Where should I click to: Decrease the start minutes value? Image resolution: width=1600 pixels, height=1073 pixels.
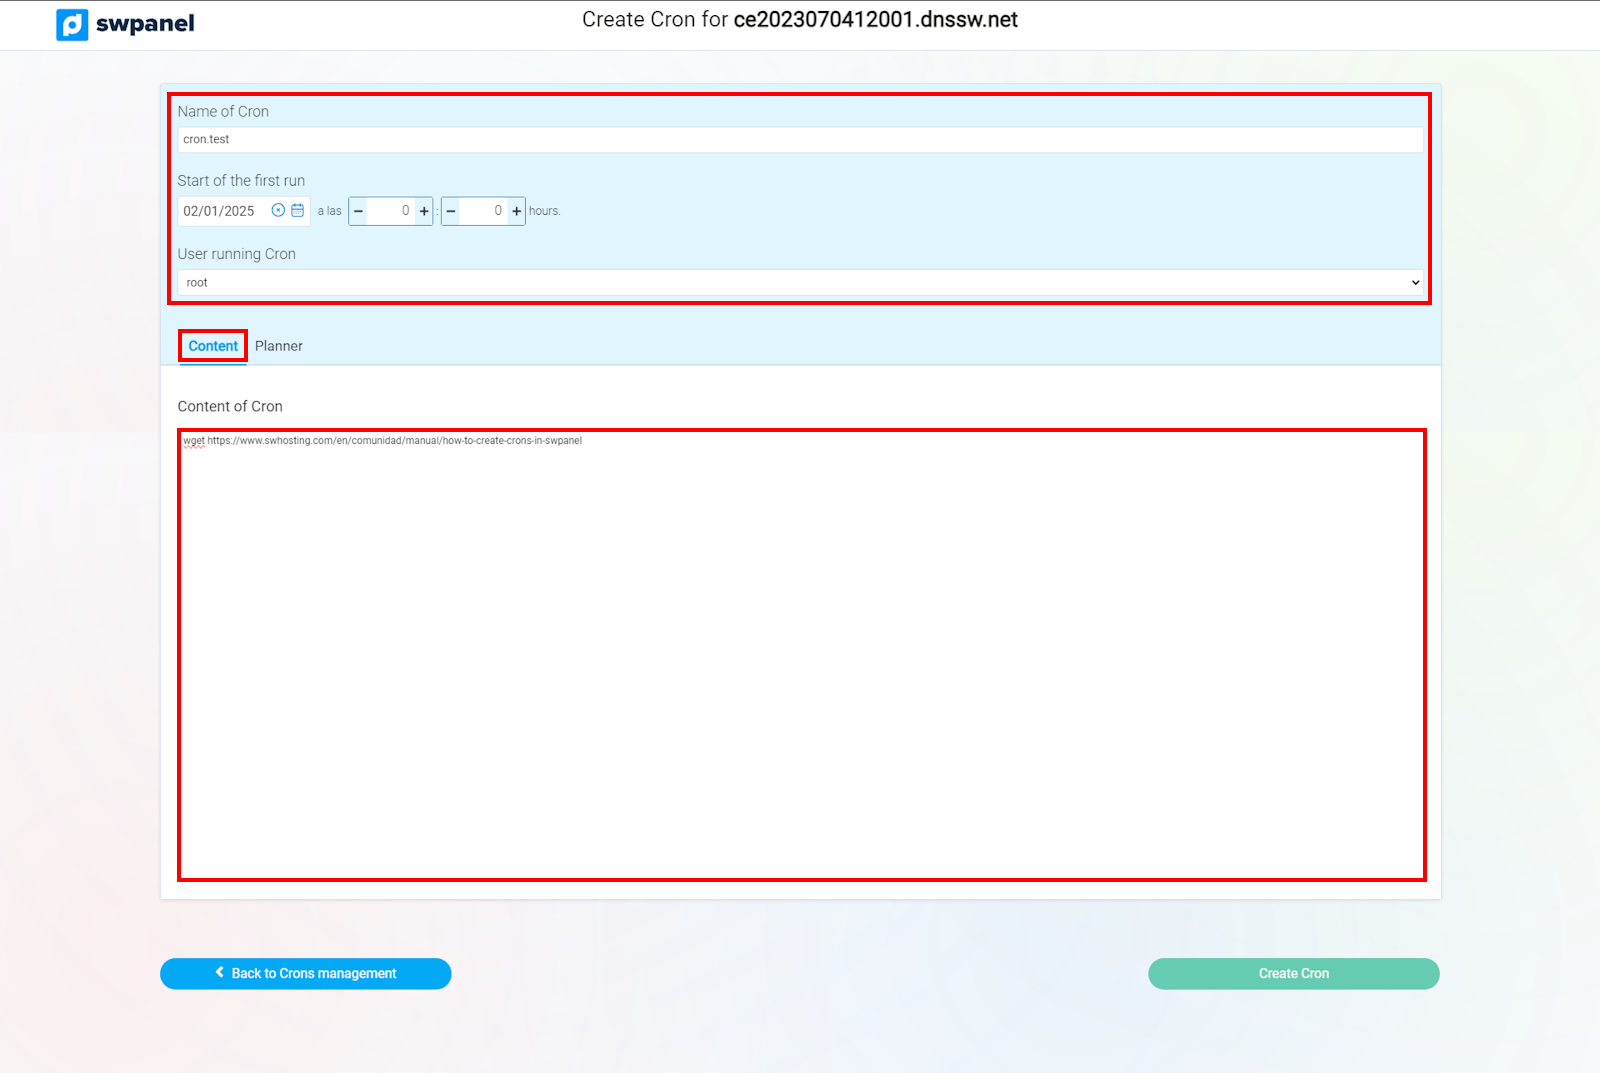click(x=451, y=211)
